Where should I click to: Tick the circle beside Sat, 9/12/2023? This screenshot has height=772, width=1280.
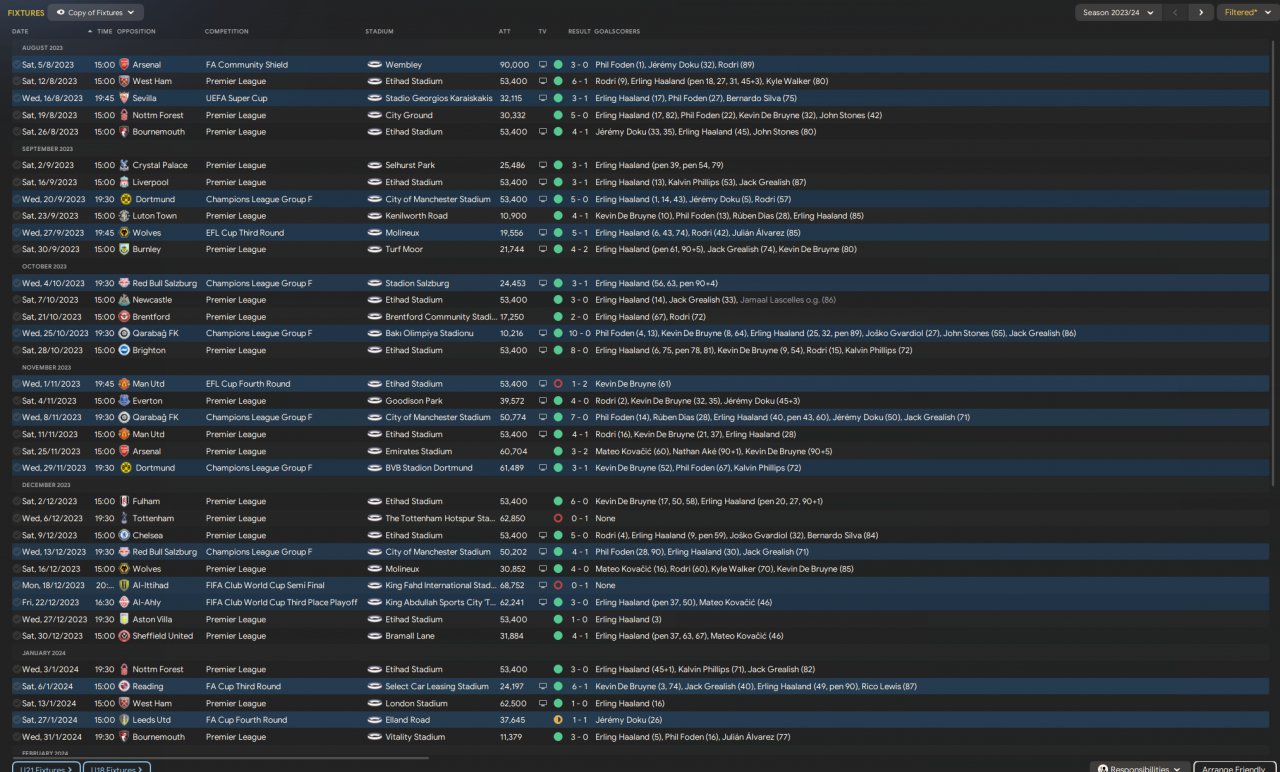[16, 535]
